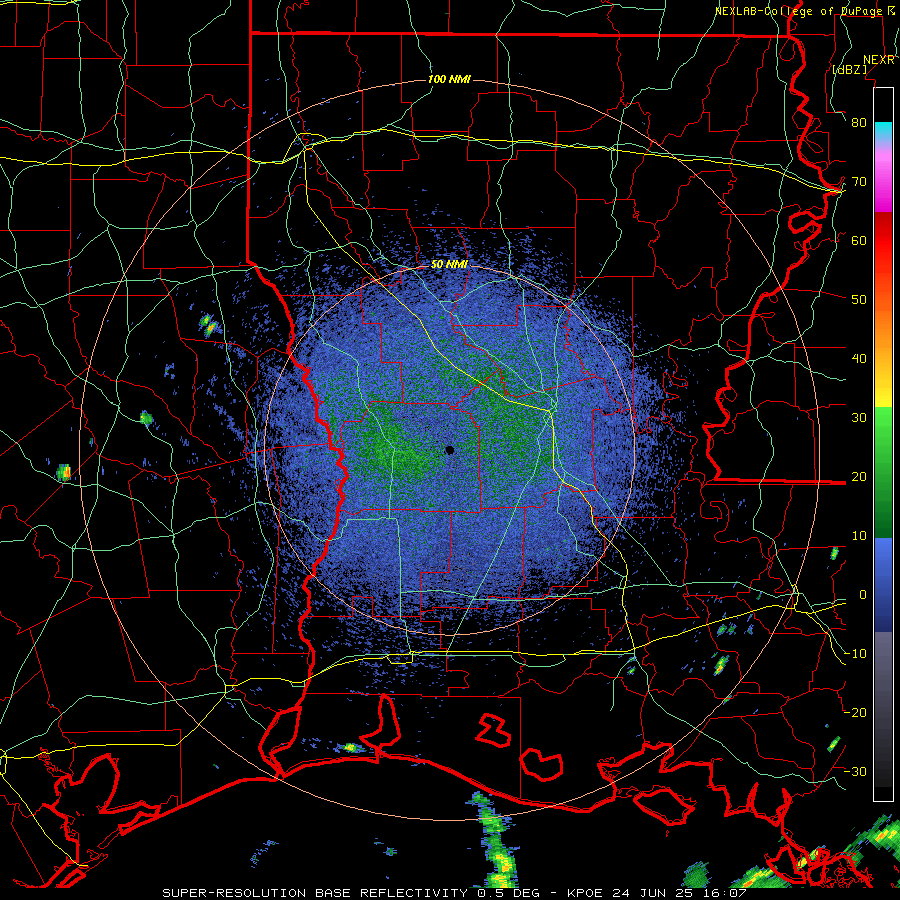
Task: Click the 50 value on the dBZ scale
Action: point(859,300)
